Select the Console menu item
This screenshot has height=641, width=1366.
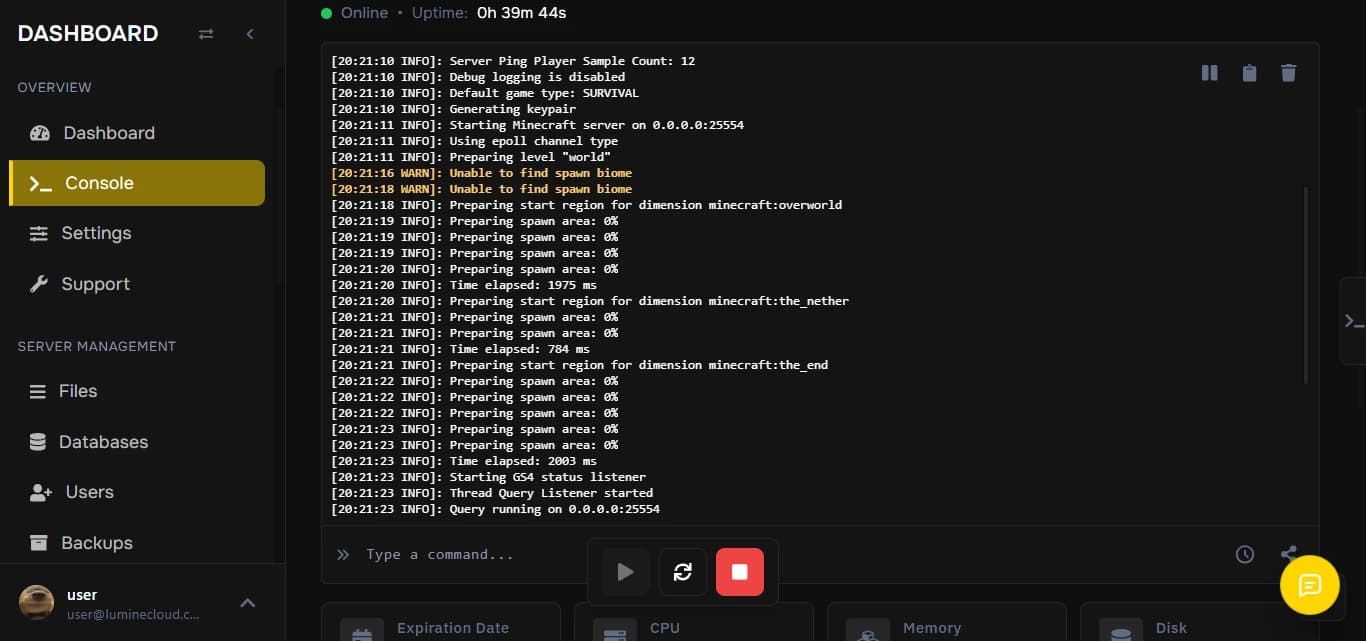[x=137, y=183]
